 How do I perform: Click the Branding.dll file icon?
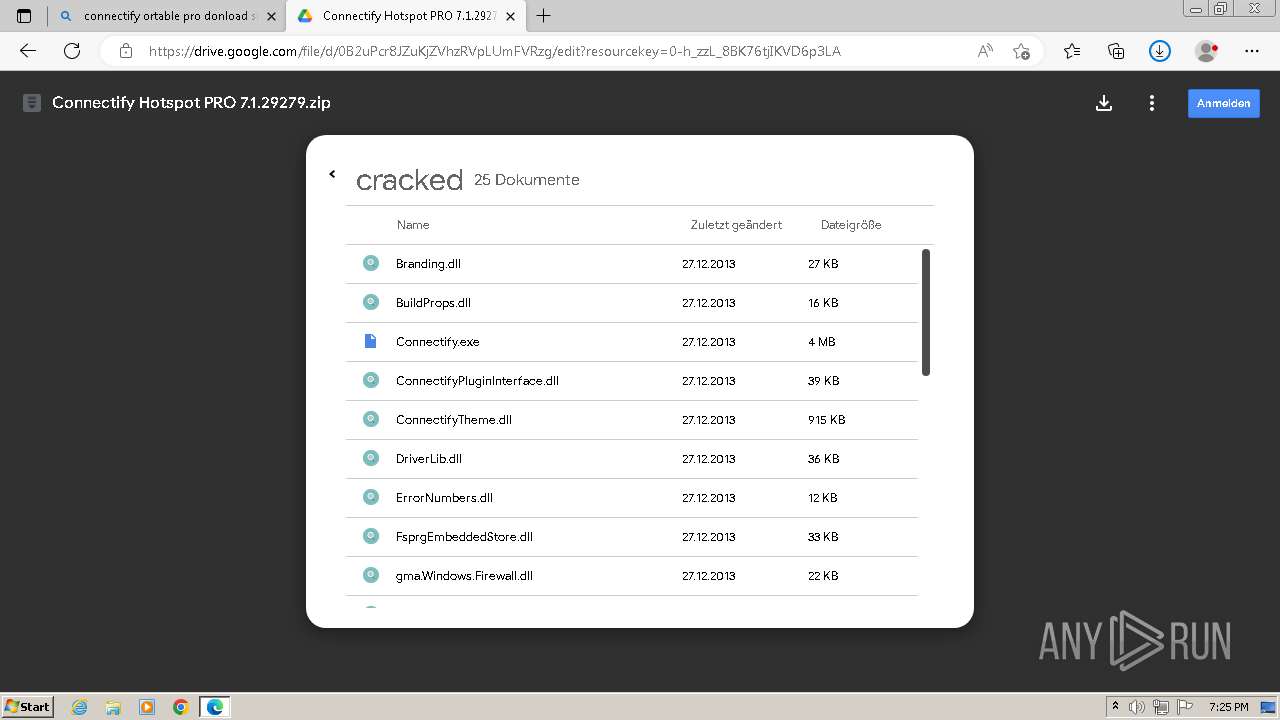pos(371,263)
